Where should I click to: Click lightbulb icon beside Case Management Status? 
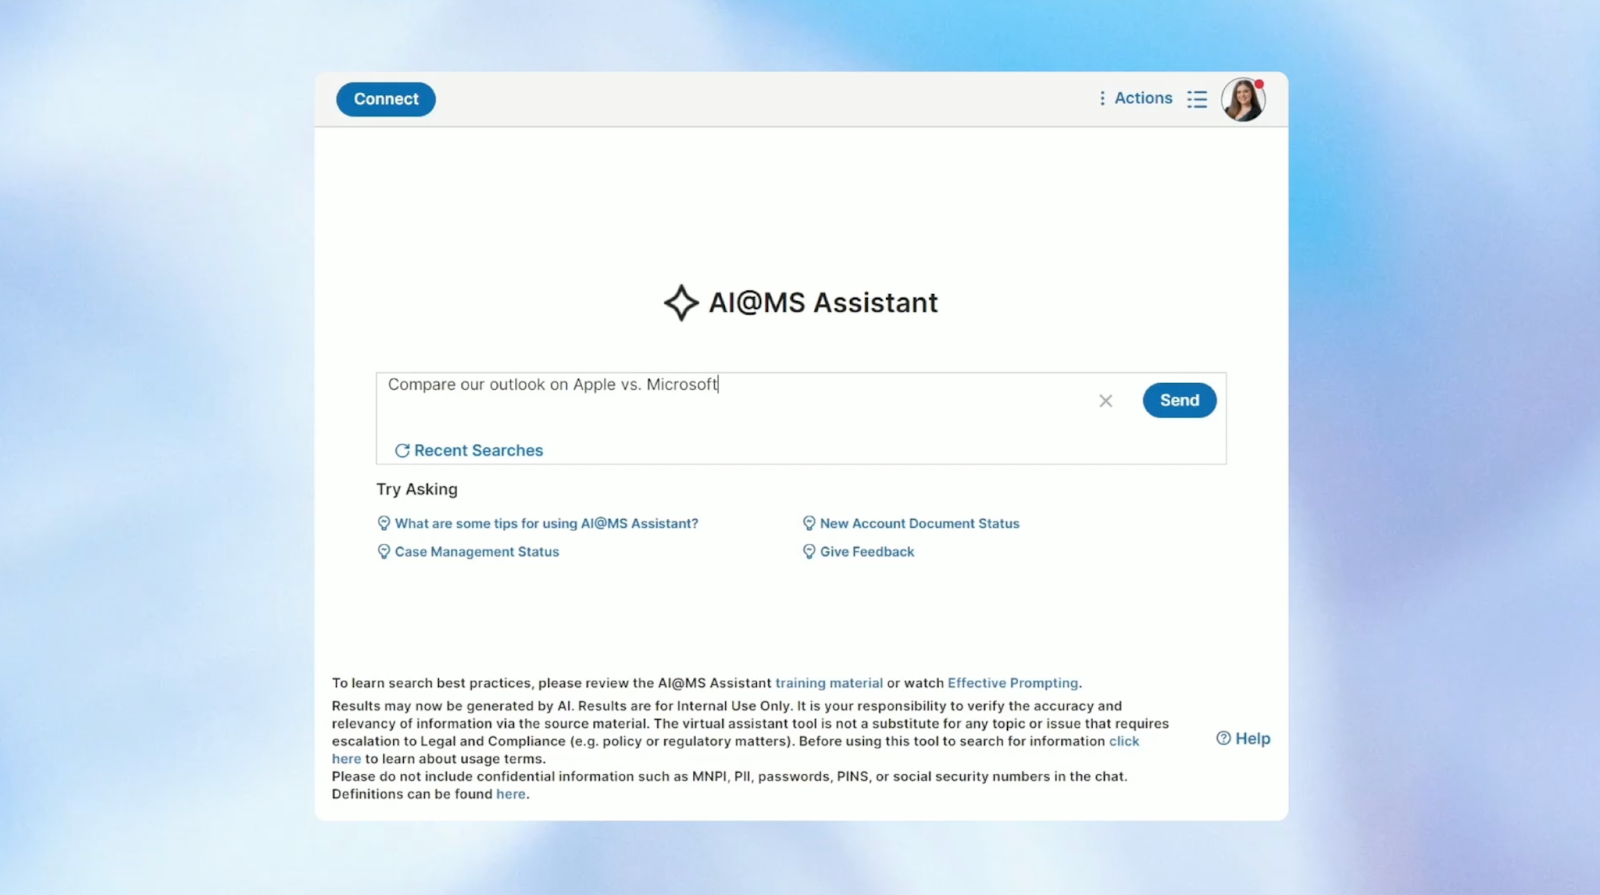383,551
